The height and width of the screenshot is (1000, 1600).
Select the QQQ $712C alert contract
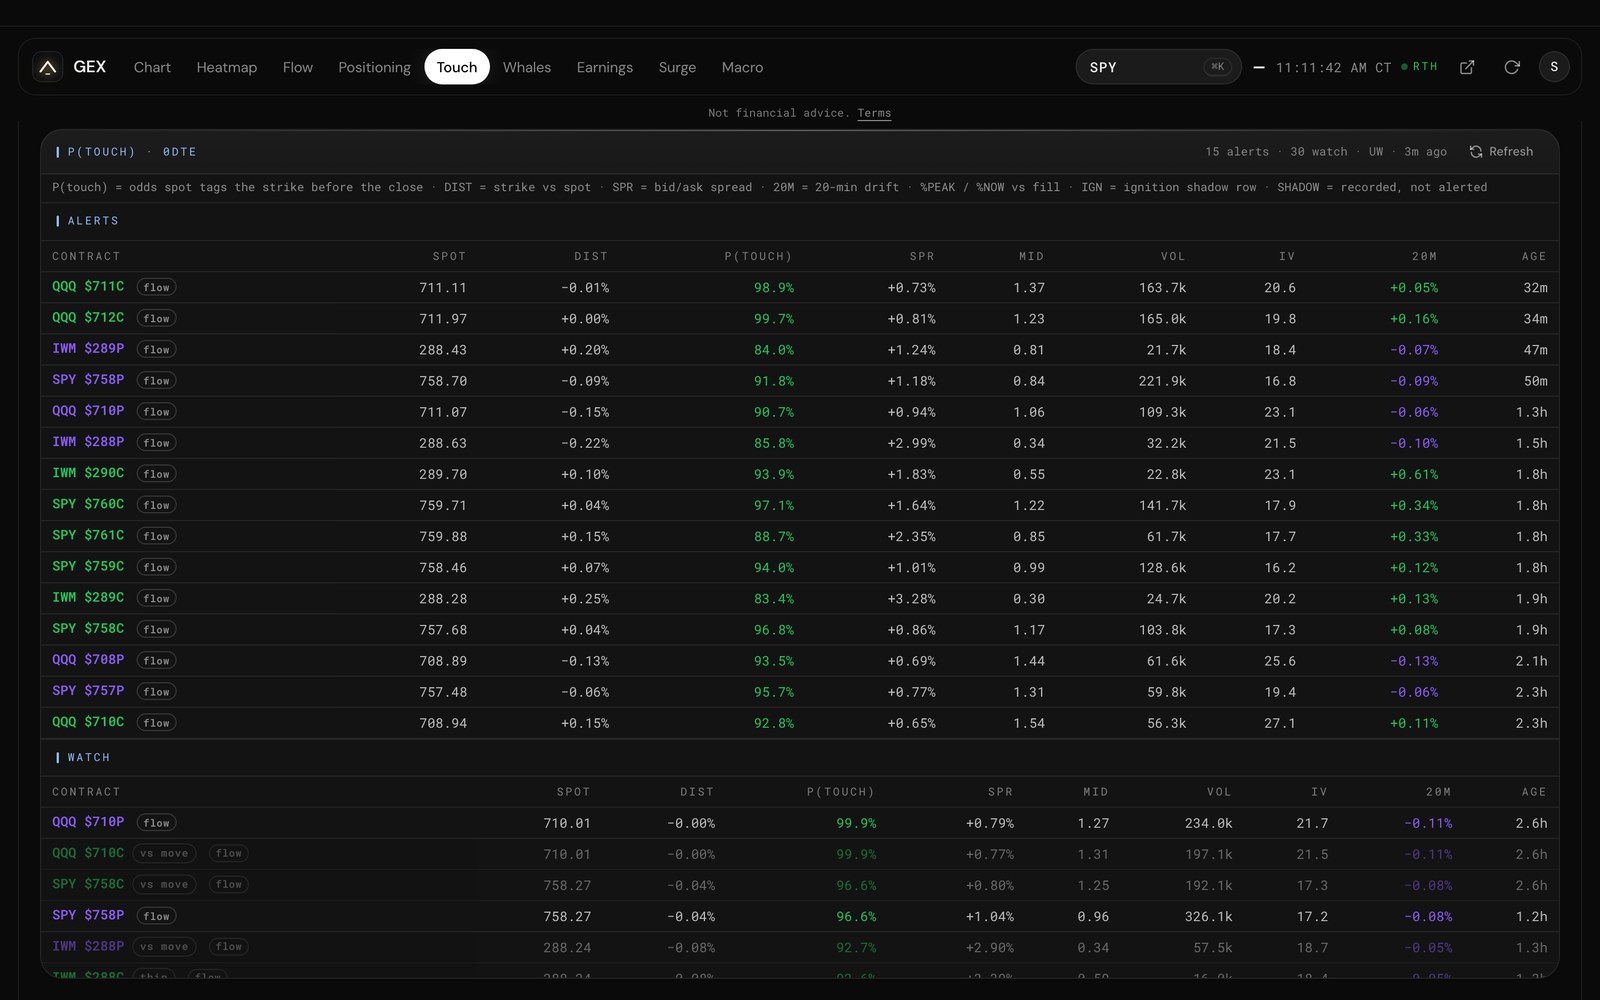(x=88, y=317)
